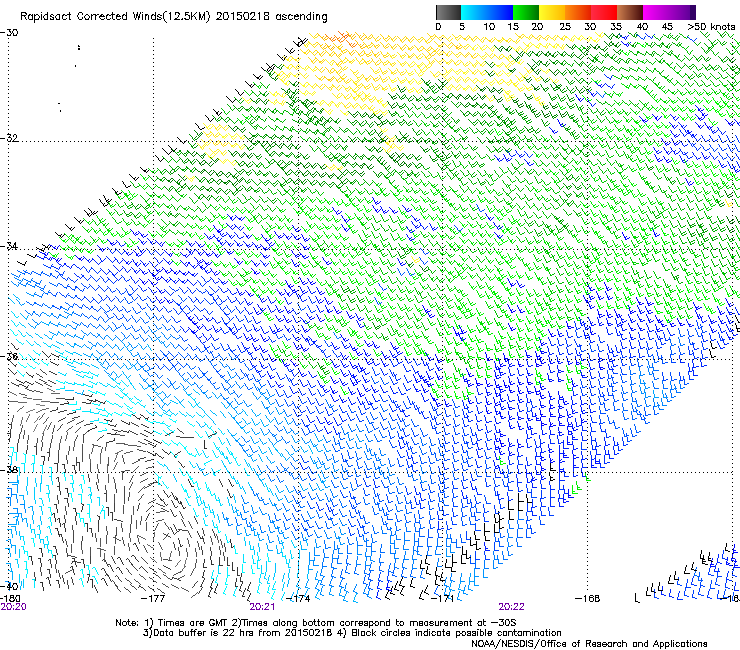The image size is (740, 650).
Task: Click the -34 latitude axis label
Action: [9, 246]
